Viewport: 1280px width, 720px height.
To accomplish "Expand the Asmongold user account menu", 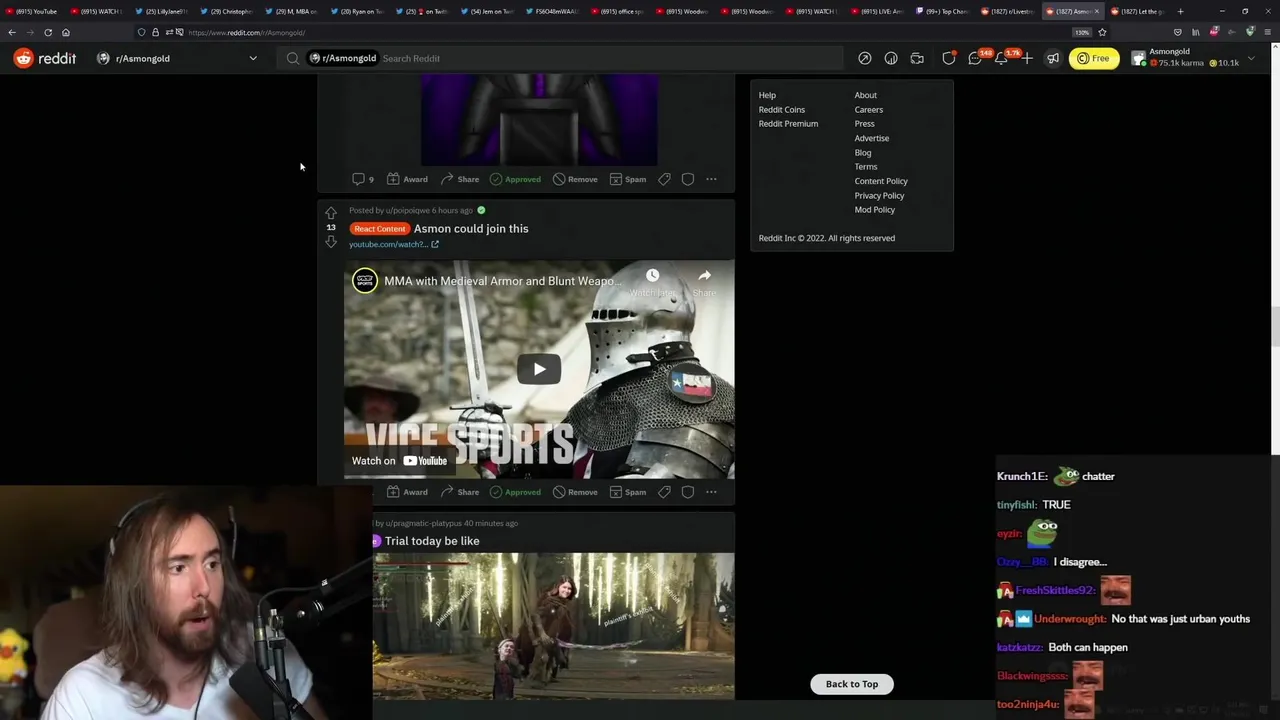I will tap(1192, 58).
